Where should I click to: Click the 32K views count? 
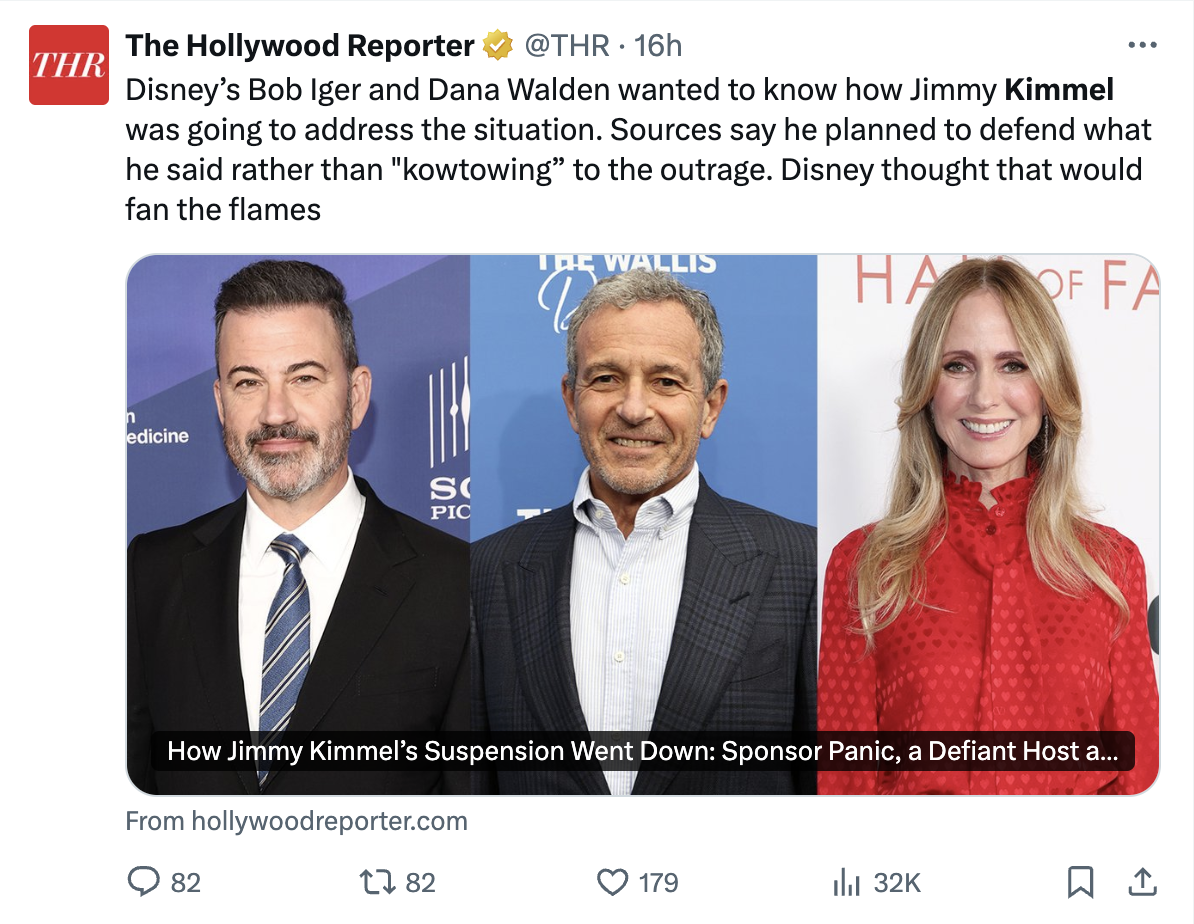pos(896,883)
